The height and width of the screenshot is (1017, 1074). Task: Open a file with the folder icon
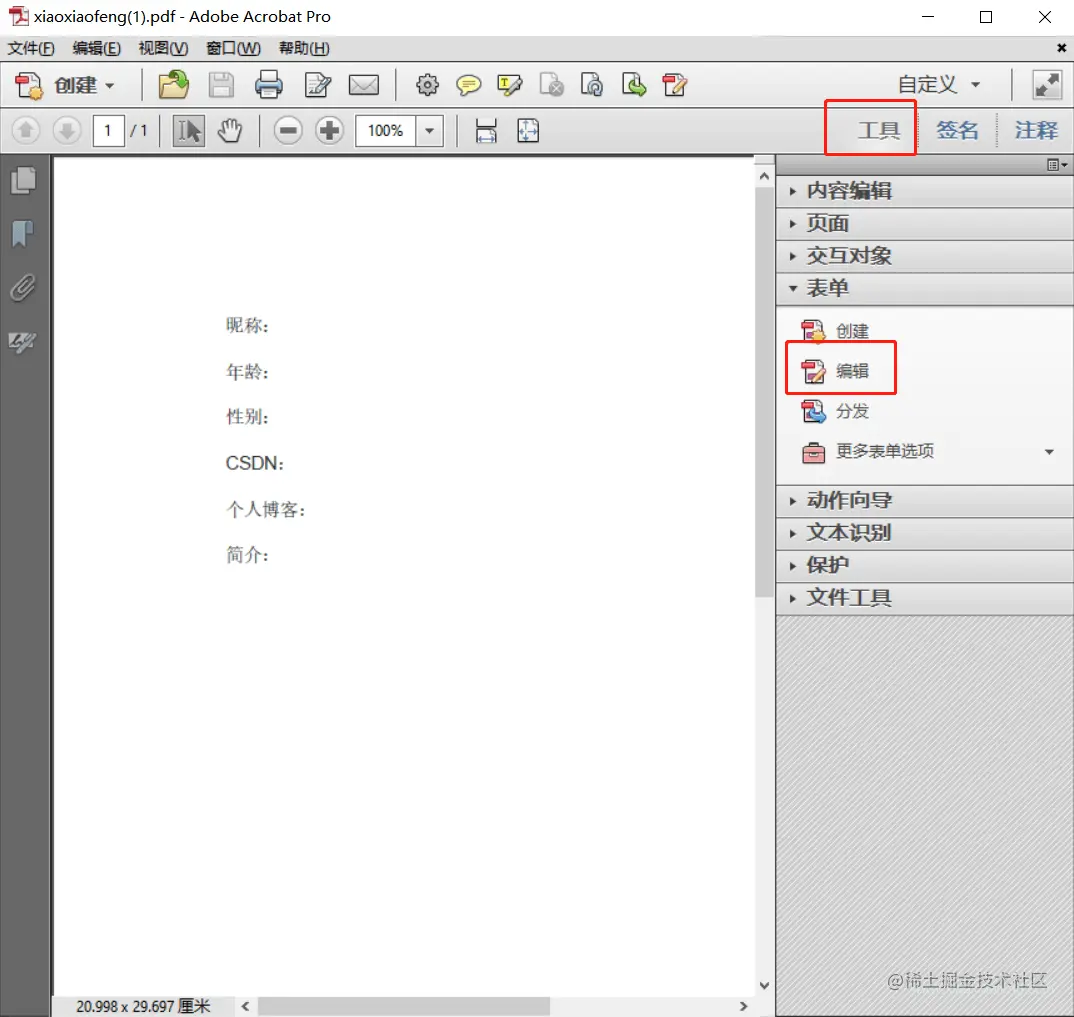(x=173, y=85)
